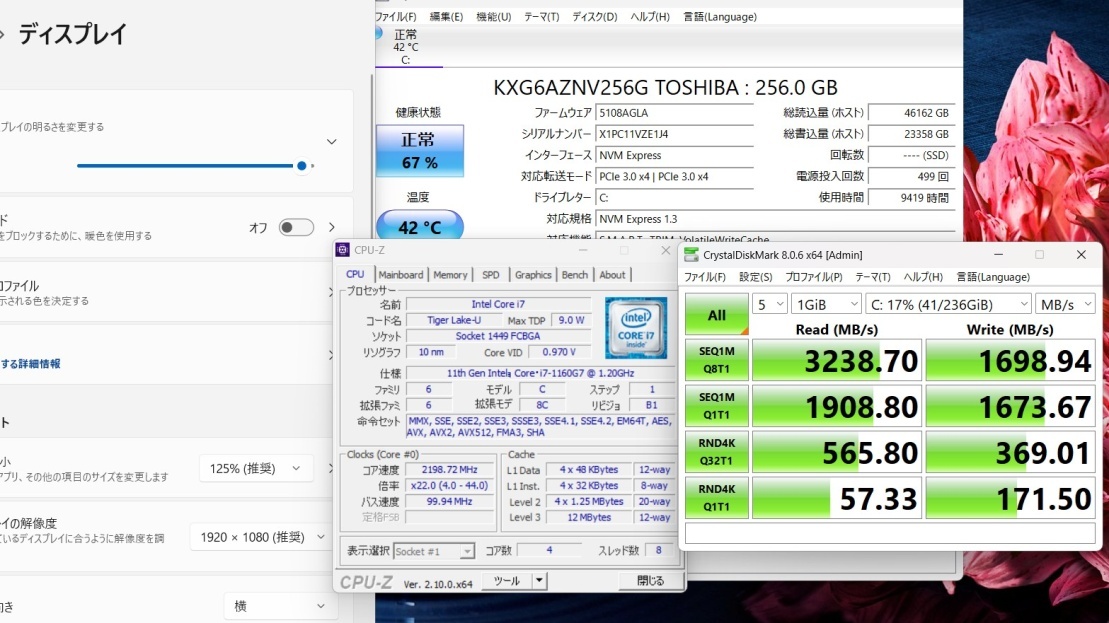Toggle the night light switch off/on
This screenshot has width=1109, height=623.
(x=296, y=227)
